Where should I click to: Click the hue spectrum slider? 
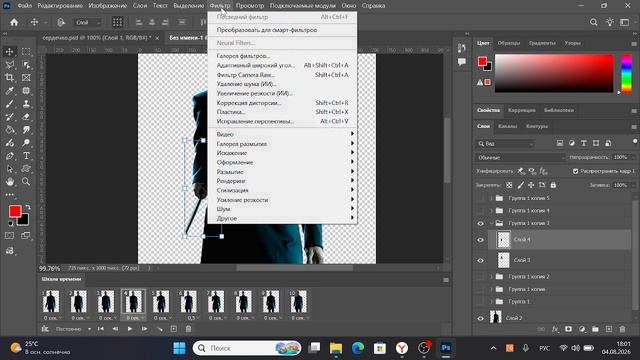click(x=627, y=73)
